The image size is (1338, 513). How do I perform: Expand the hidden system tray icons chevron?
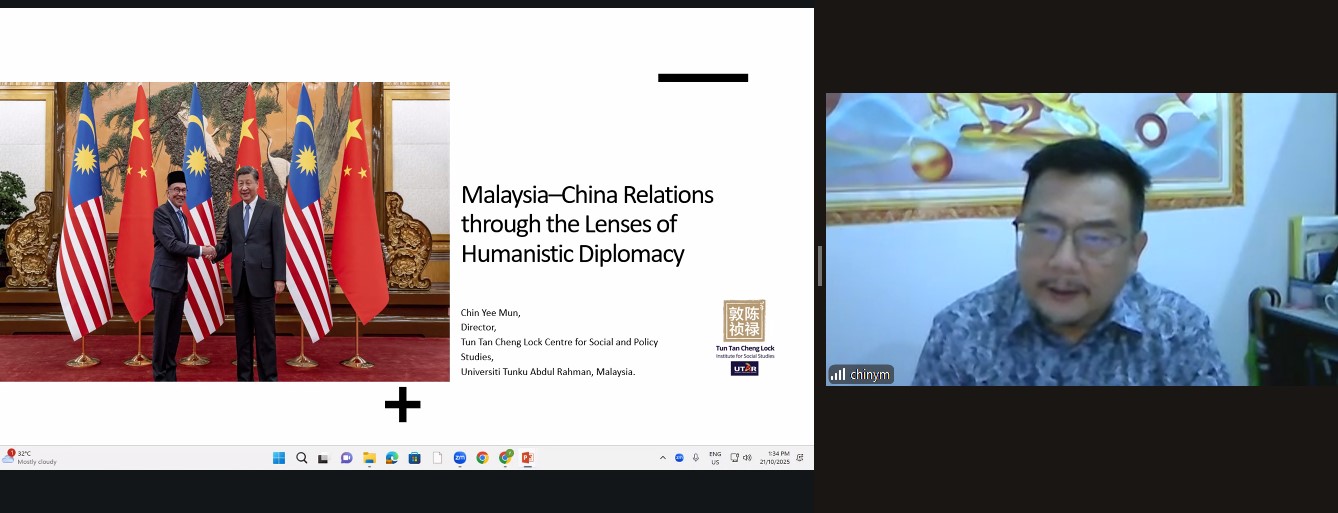662,458
